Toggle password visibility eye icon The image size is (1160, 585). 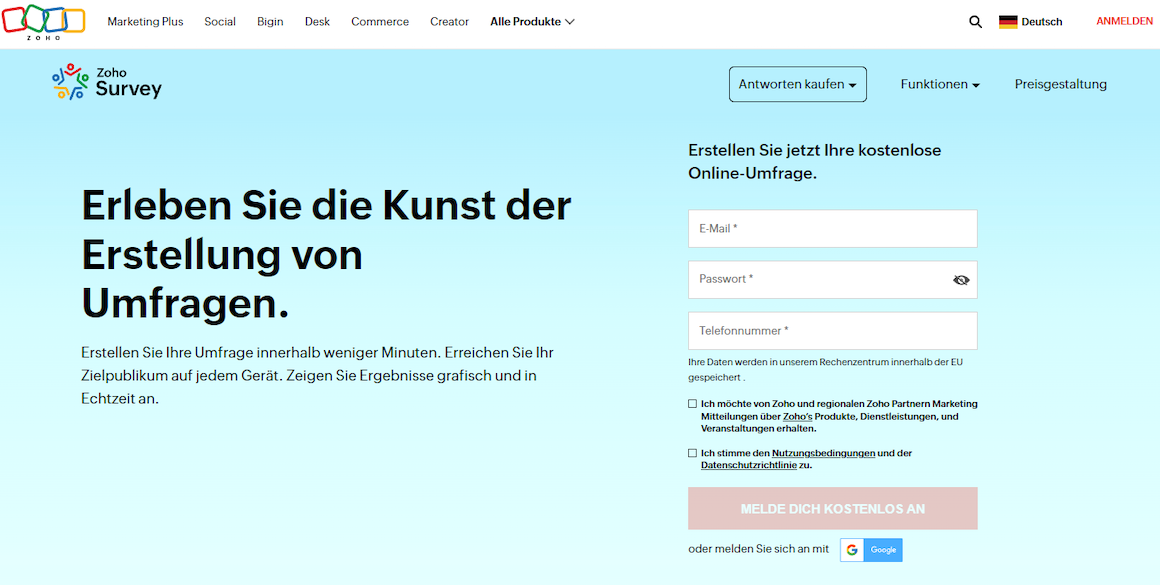coord(961,280)
